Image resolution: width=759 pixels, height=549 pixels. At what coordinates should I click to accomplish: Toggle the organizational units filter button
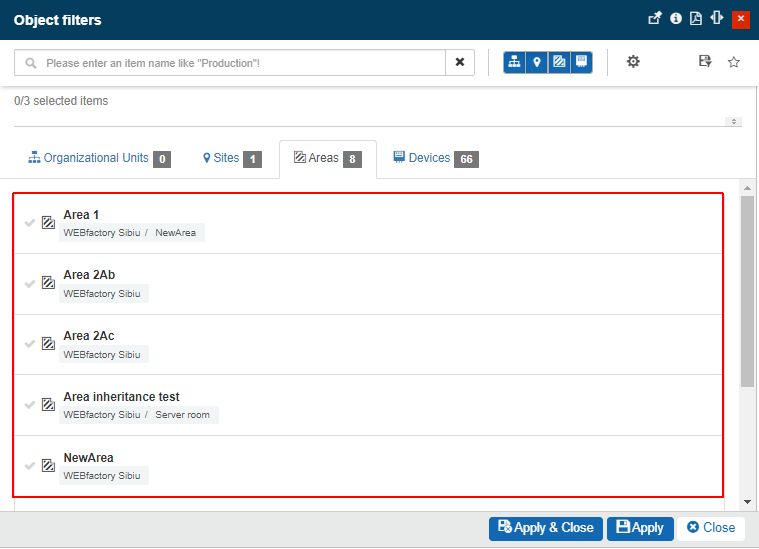pos(515,62)
